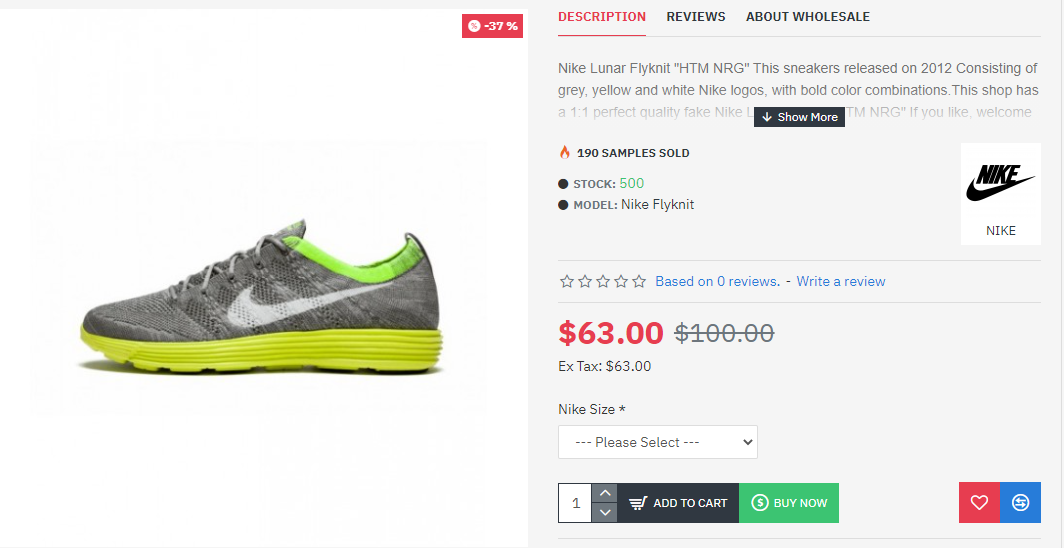Viewport: 1064px width, 548px height.
Task: Open the Write a review link
Action: pyautogui.click(x=841, y=282)
